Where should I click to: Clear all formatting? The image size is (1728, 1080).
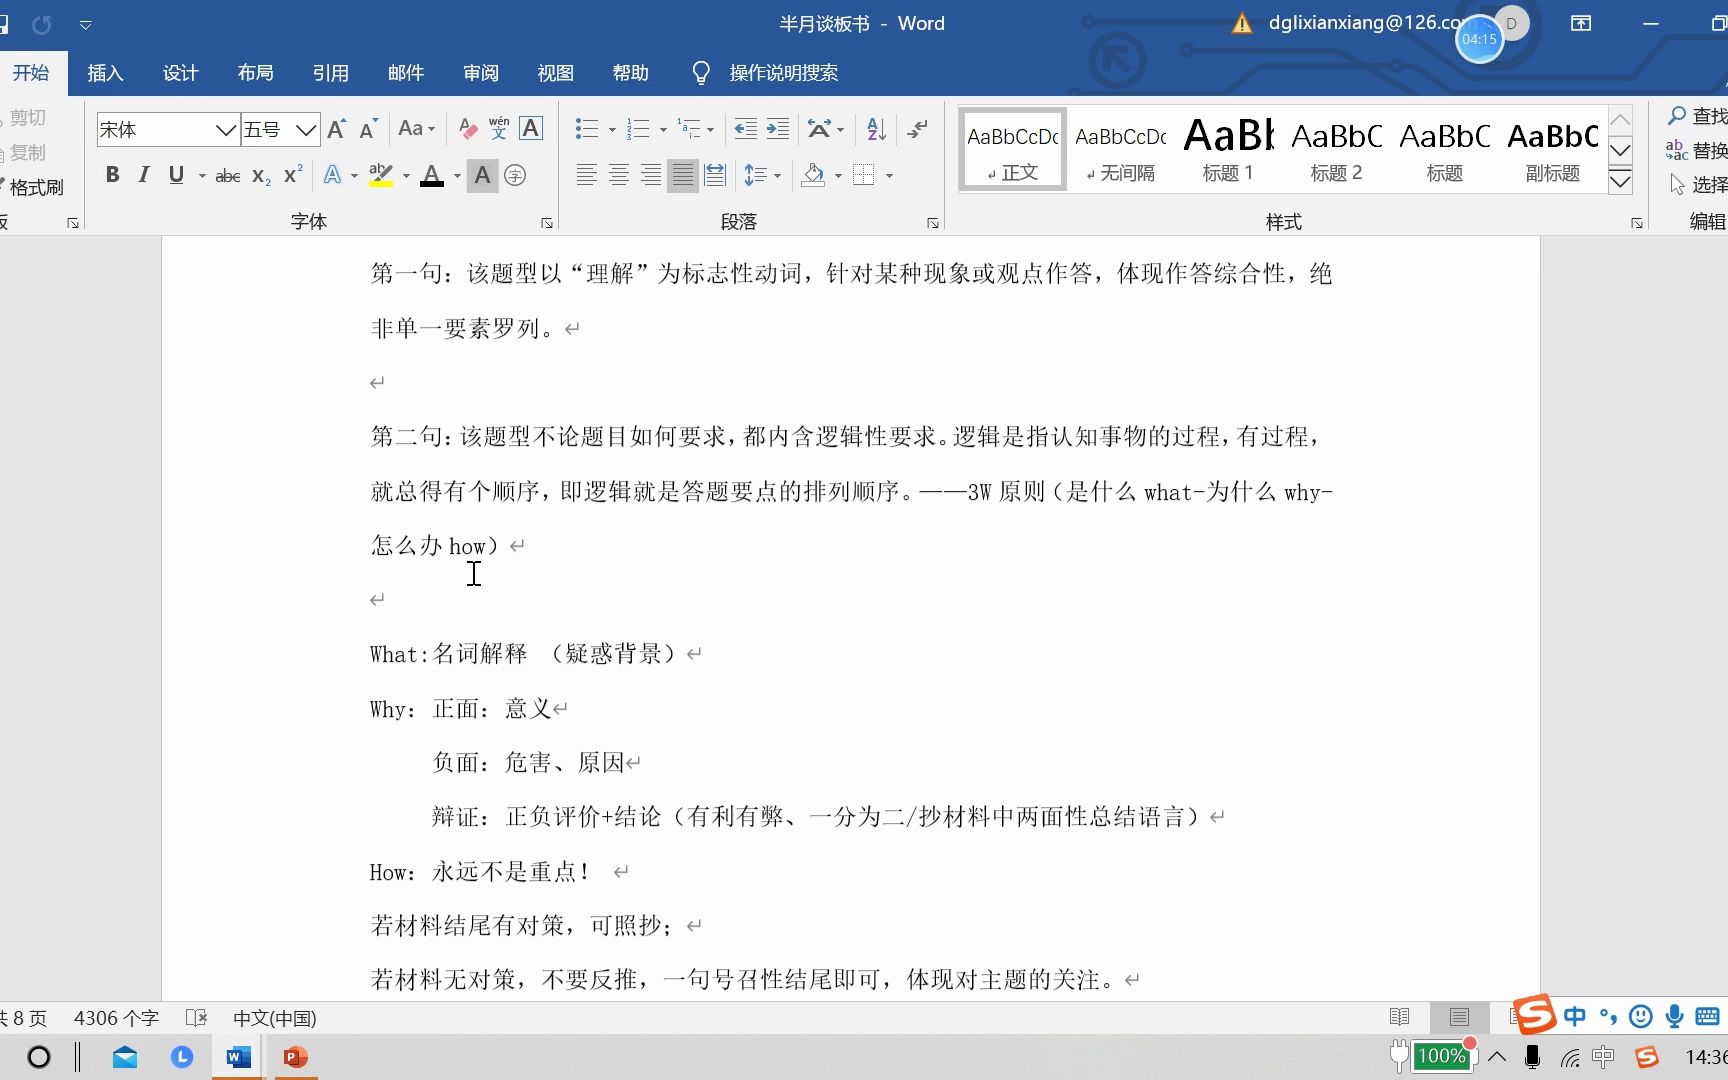(467, 129)
